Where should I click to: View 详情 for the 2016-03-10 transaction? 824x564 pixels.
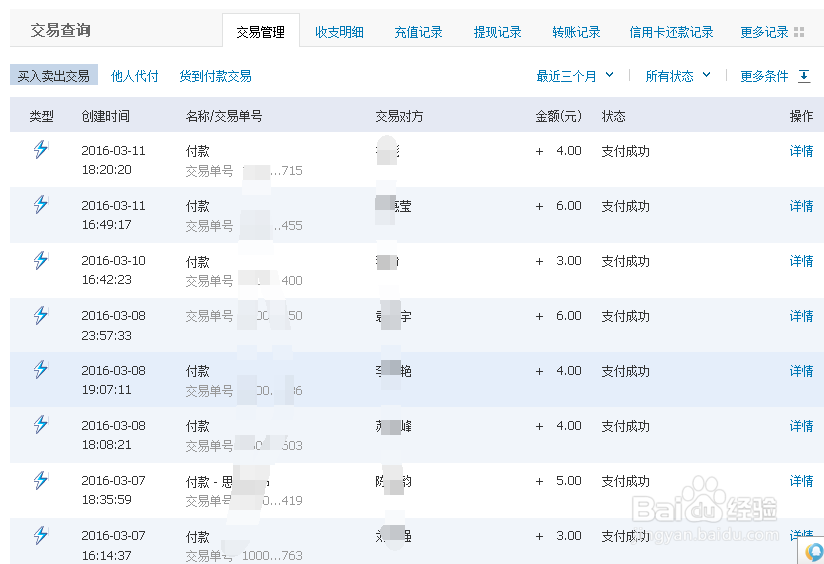click(x=801, y=261)
